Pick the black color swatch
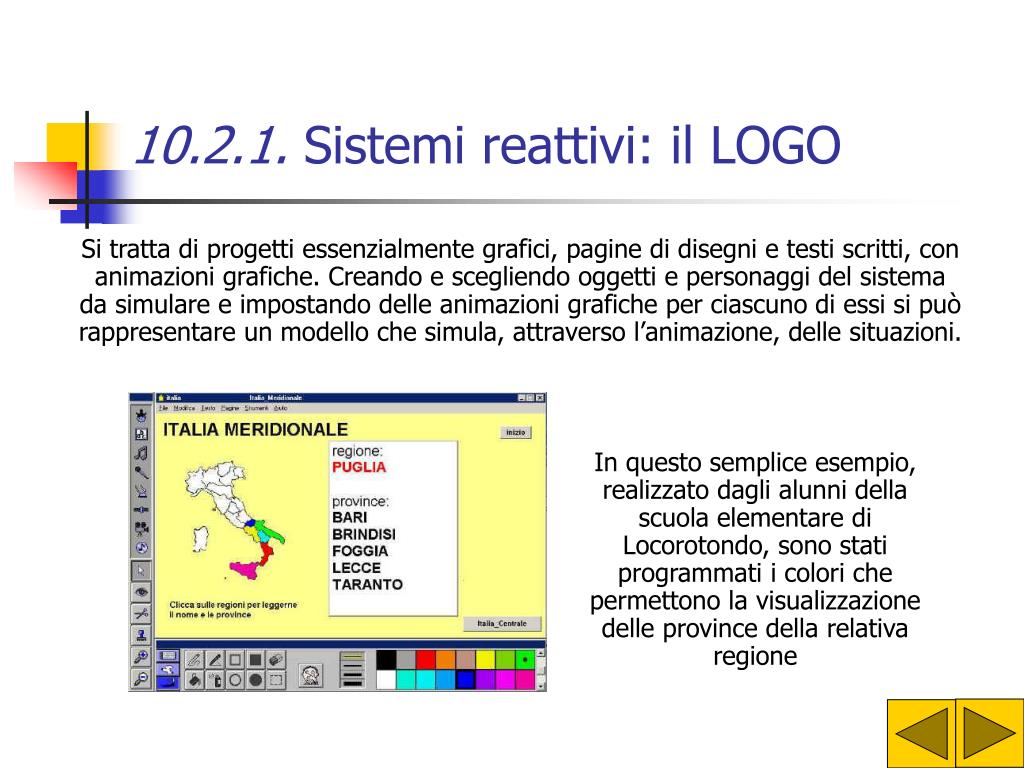Viewport: 1024px width, 768px height. pos(386,660)
